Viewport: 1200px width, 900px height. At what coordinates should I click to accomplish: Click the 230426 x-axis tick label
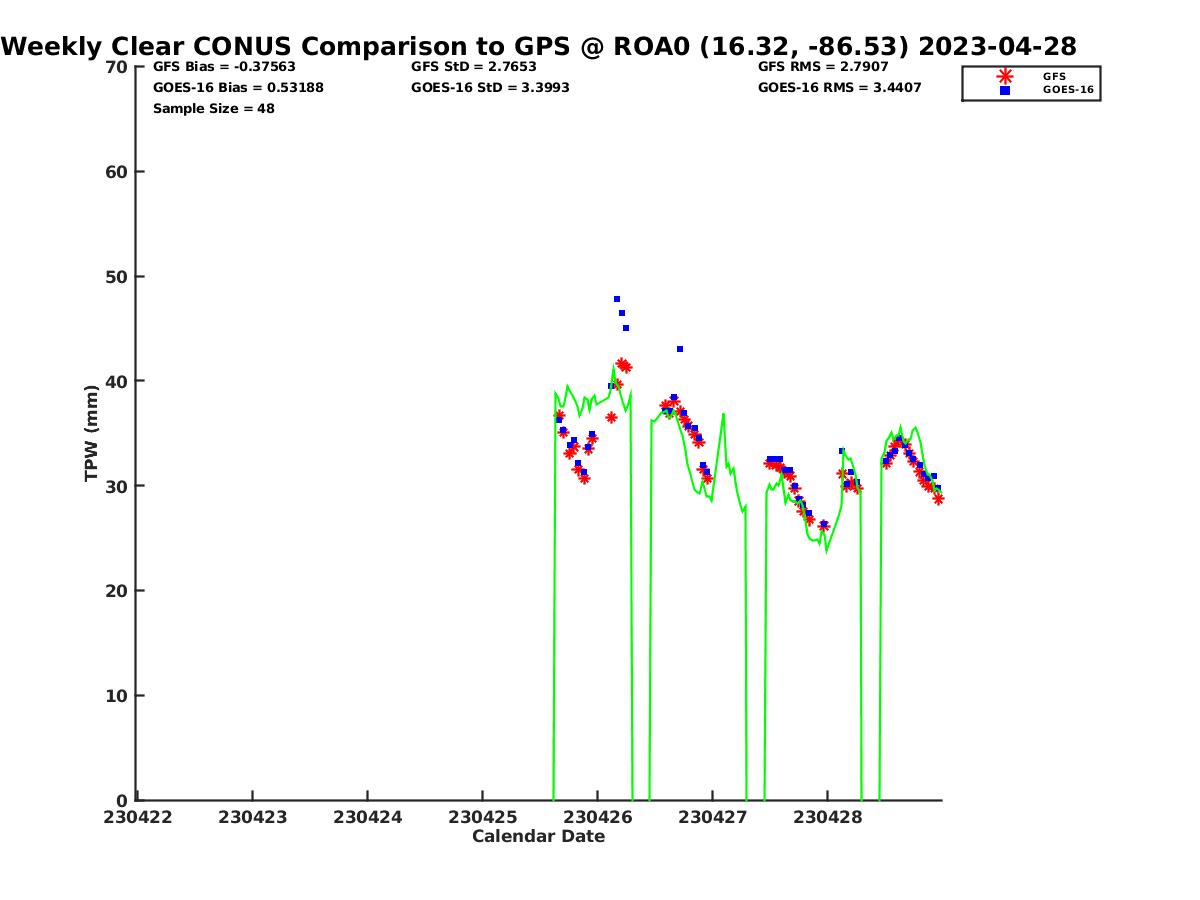point(597,817)
